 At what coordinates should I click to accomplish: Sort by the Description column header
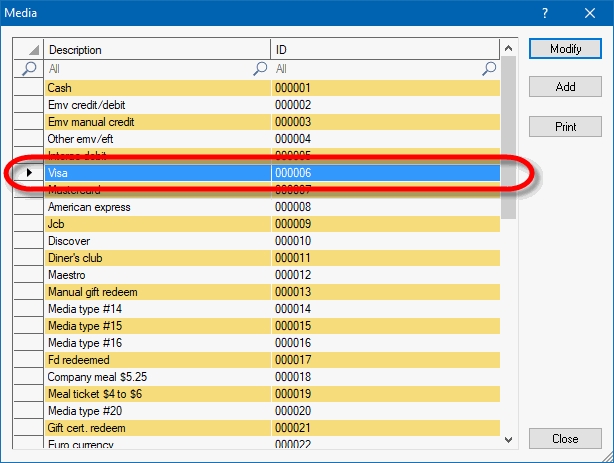pyautogui.click(x=157, y=50)
